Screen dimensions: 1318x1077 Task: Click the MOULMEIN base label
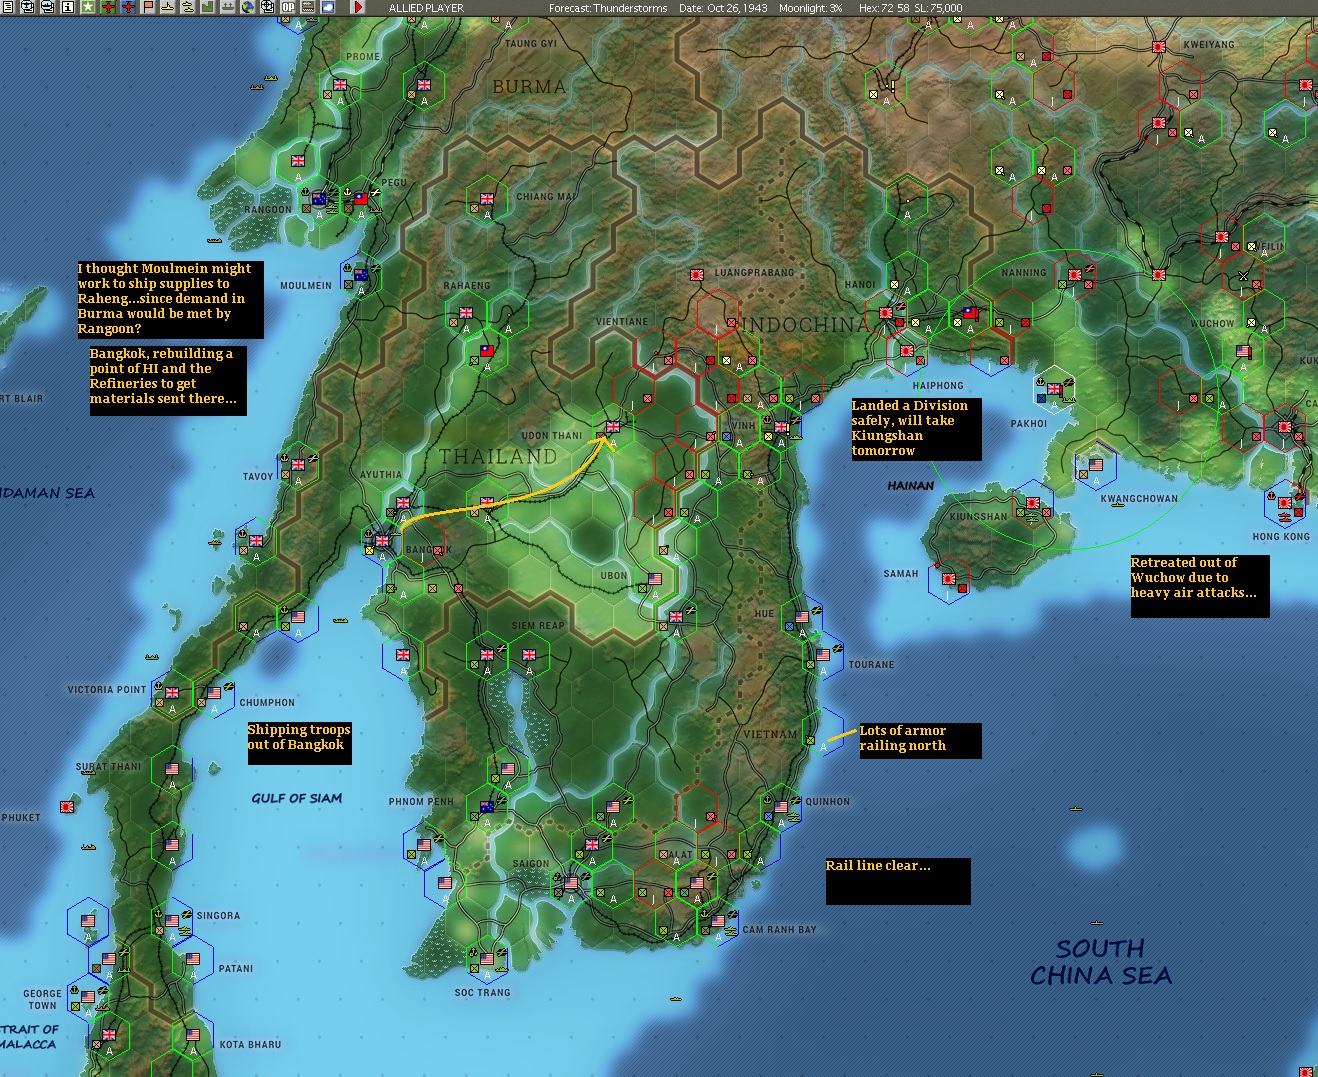(x=306, y=286)
